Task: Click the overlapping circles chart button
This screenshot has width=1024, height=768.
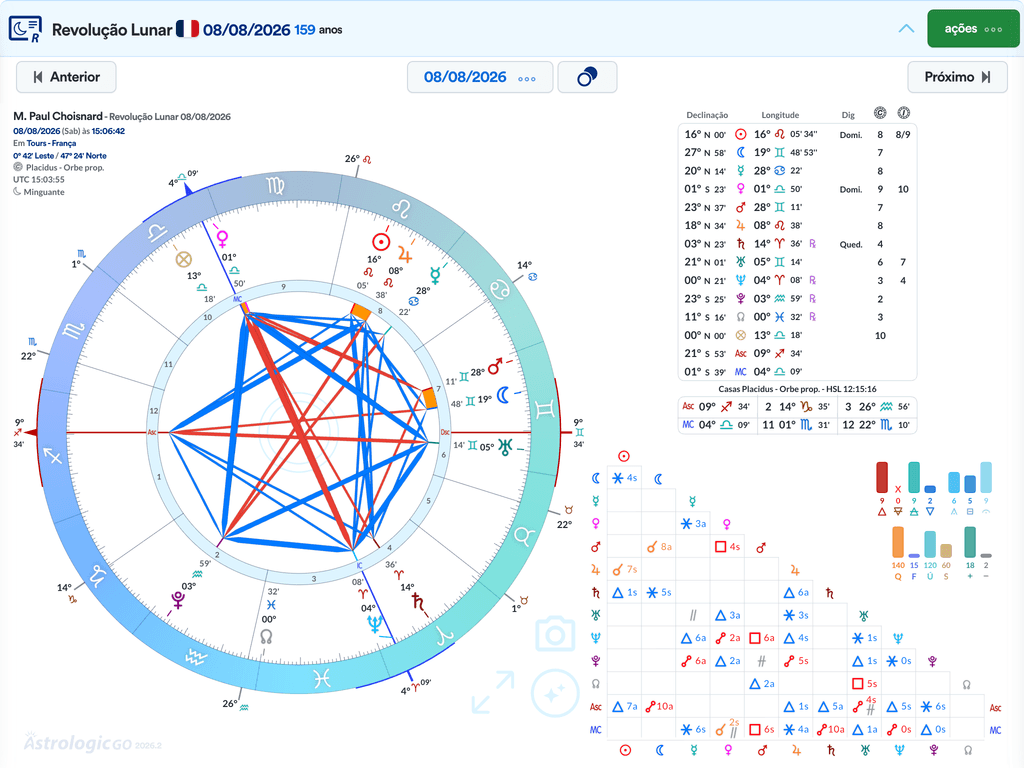Action: pyautogui.click(x=587, y=77)
